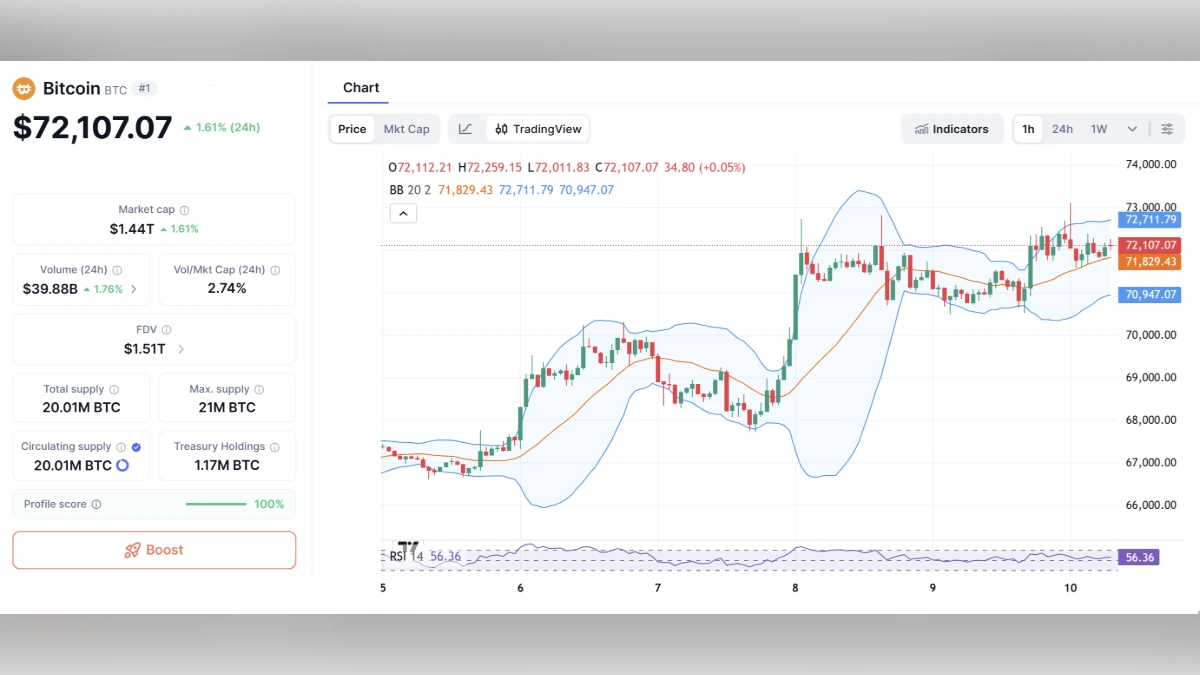The height and width of the screenshot is (675, 1200).
Task: Open the extra timeframes chevron dropdown
Action: (1132, 128)
